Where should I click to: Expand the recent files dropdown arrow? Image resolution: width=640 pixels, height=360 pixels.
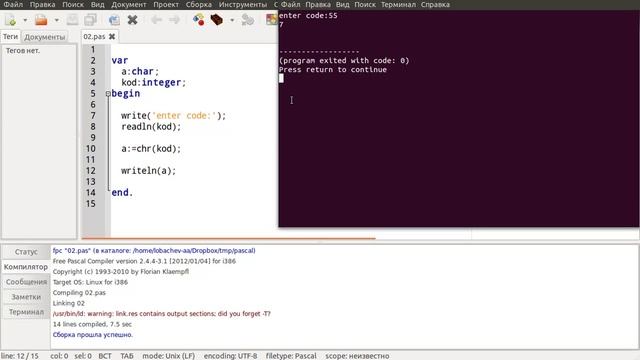[56, 20]
